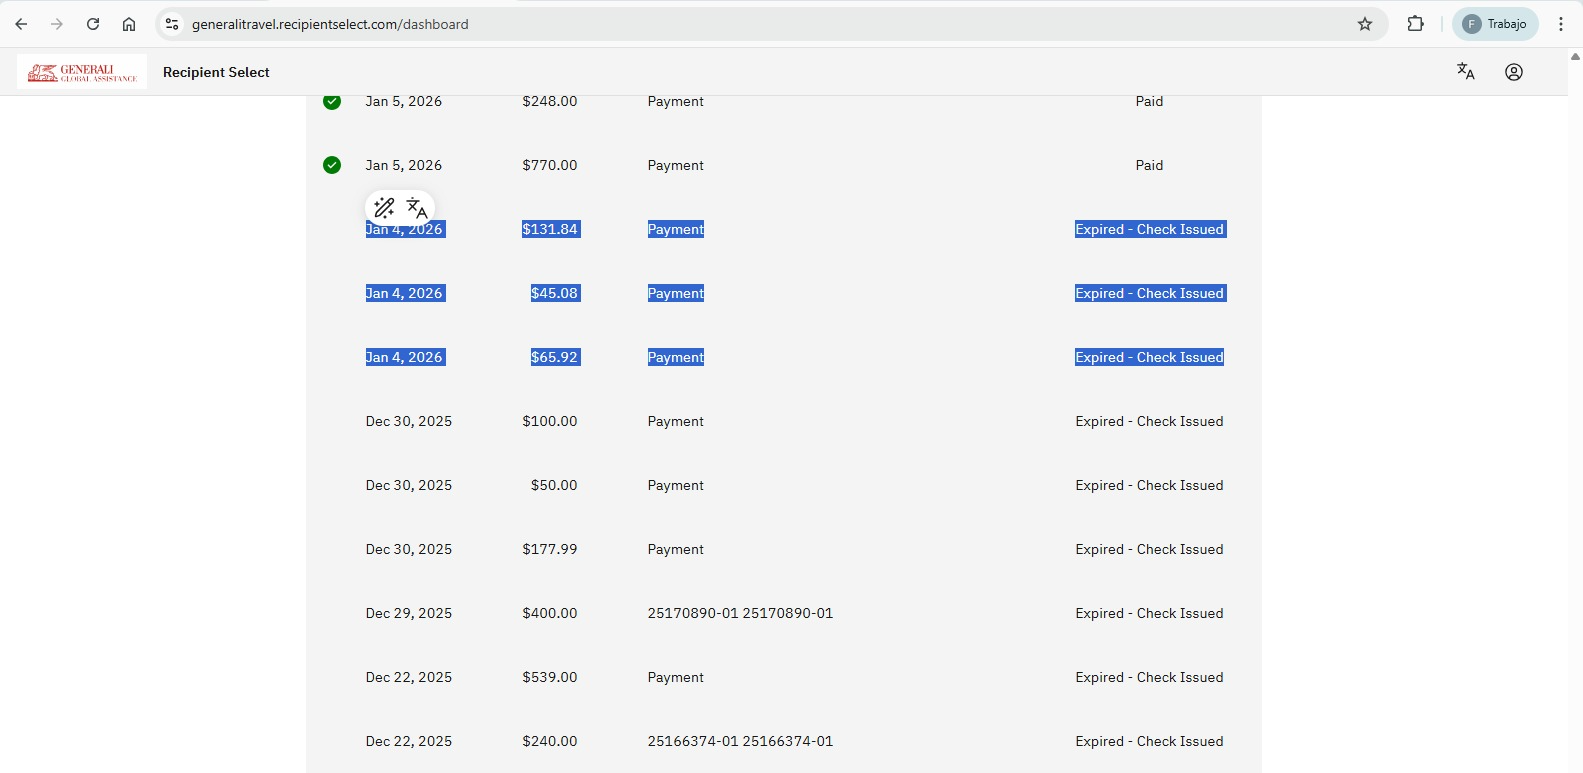
Task: Reload the dashboard page
Action: [x=93, y=24]
